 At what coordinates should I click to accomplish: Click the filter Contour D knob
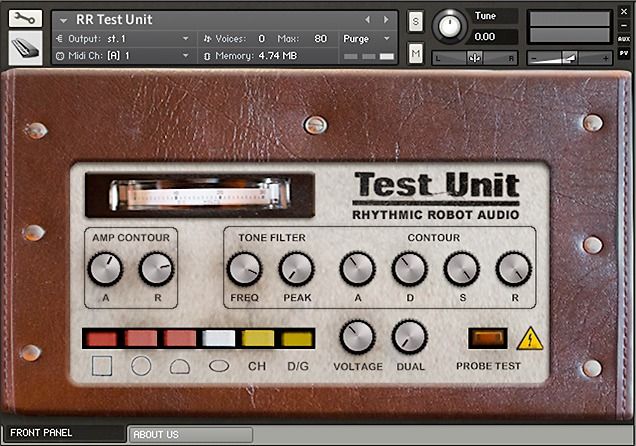pos(409,269)
